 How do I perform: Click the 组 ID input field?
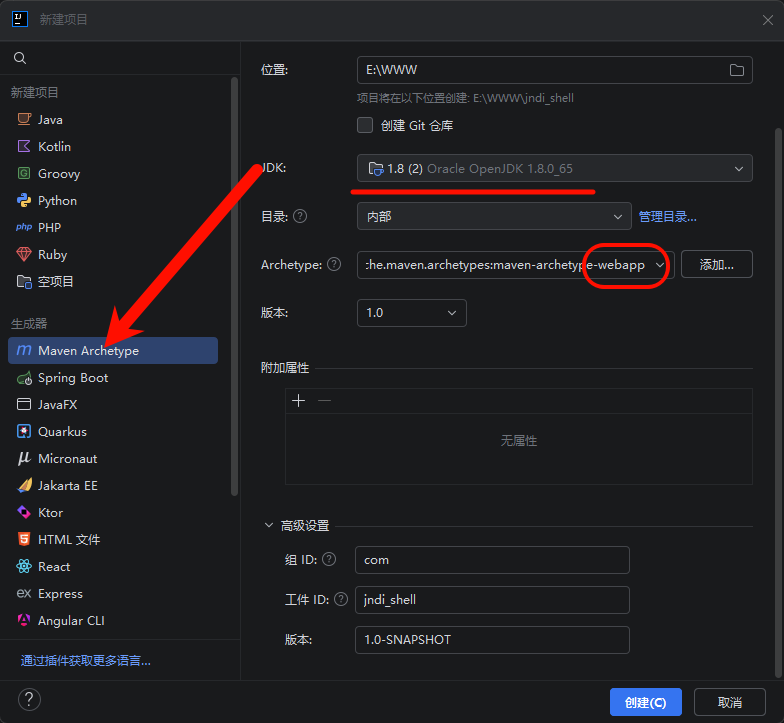(492, 560)
